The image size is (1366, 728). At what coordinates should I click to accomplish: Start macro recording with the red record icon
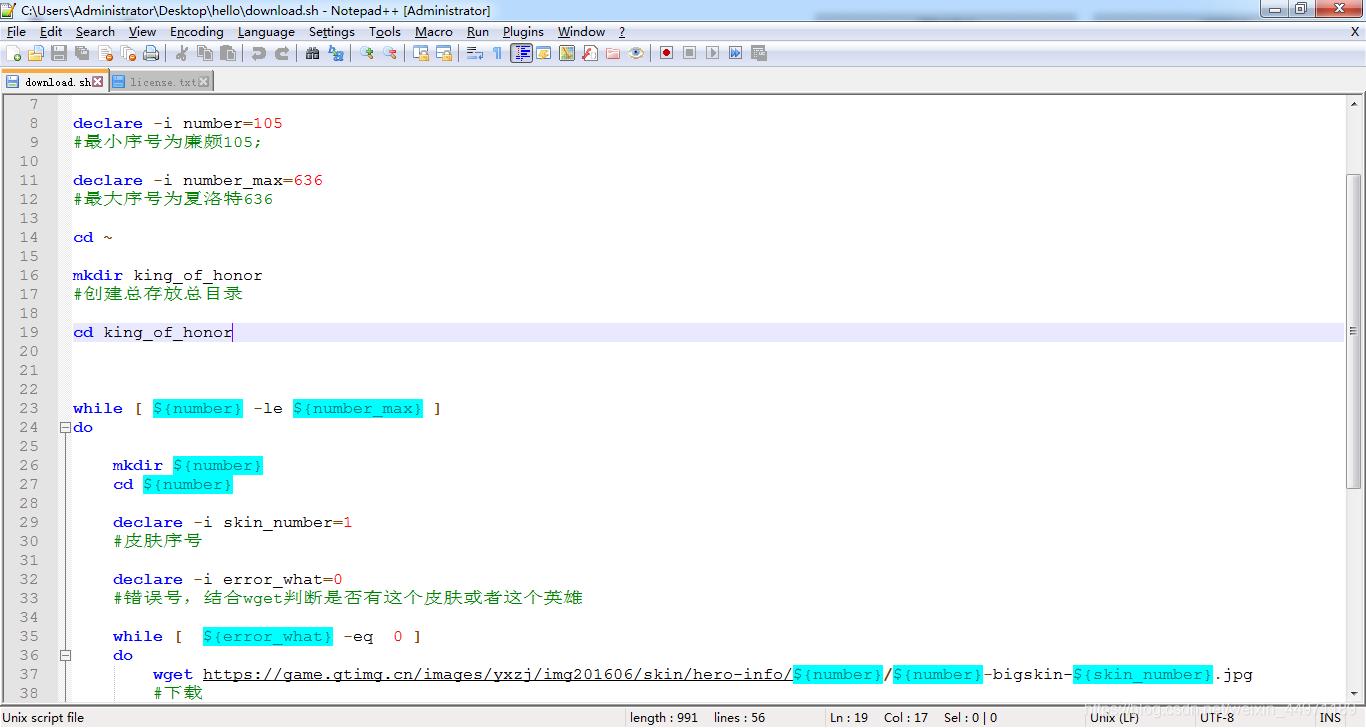(665, 53)
